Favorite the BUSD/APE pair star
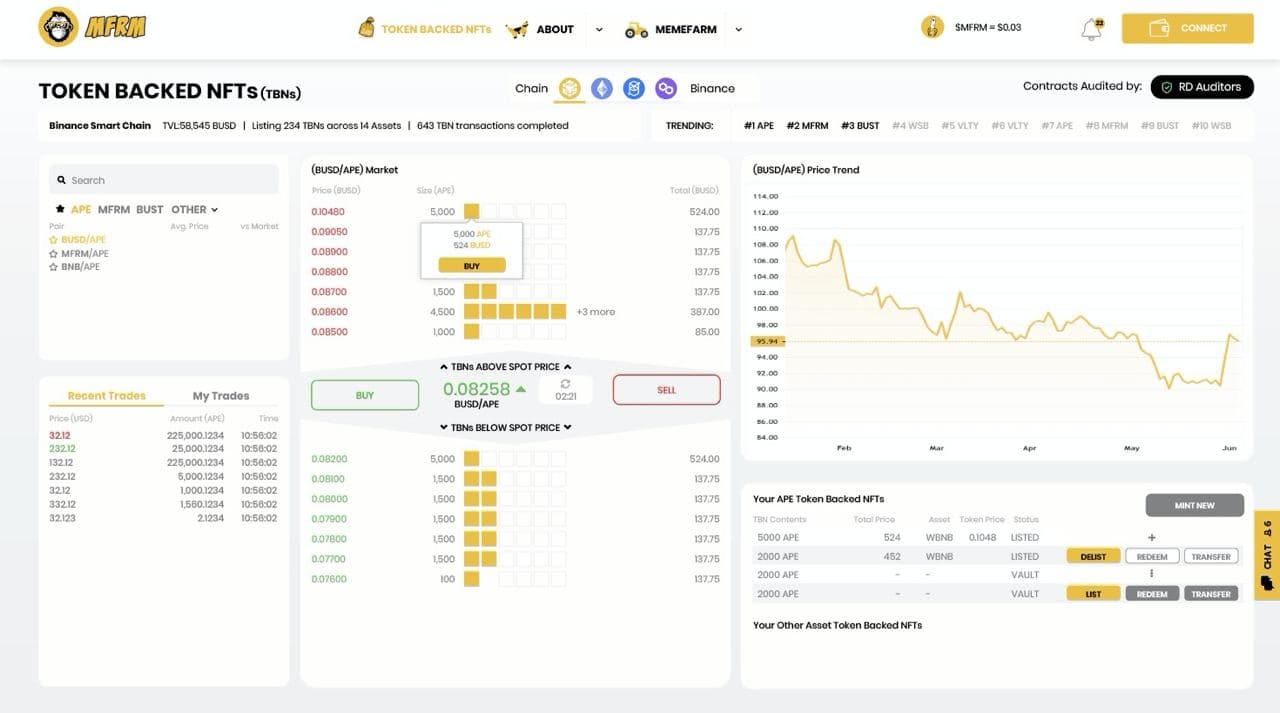1280x713 pixels. pyautogui.click(x=54, y=240)
